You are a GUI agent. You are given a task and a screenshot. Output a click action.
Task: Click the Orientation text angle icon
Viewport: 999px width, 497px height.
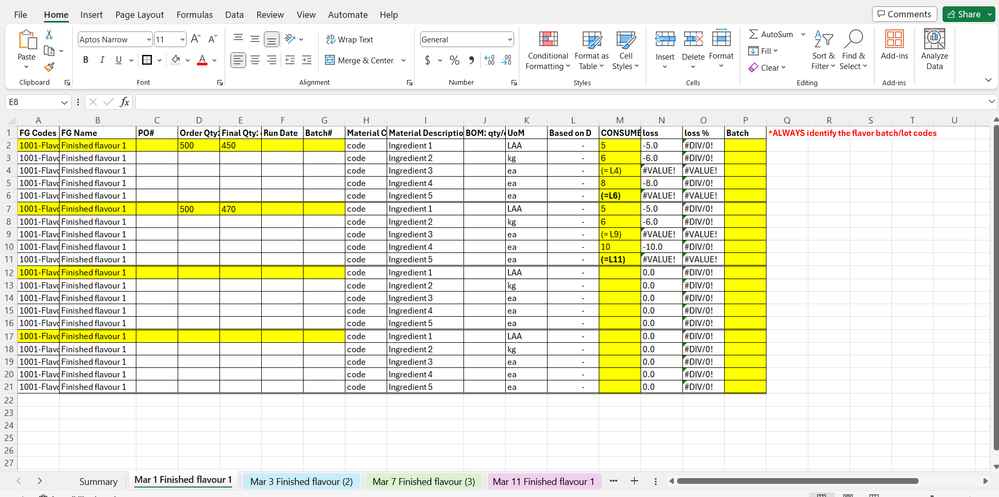pos(290,39)
